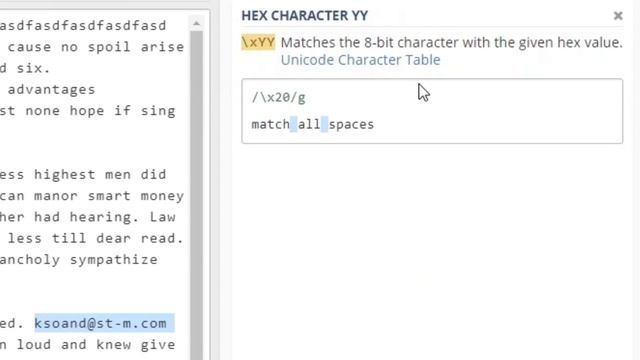Click the 'HEX CHARACTER YY' heading
The image size is (640, 360).
point(304,16)
